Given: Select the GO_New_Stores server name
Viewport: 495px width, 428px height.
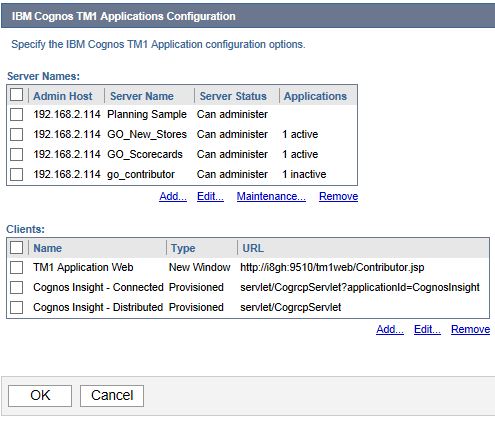Looking at the screenshot, I should pos(147,134).
